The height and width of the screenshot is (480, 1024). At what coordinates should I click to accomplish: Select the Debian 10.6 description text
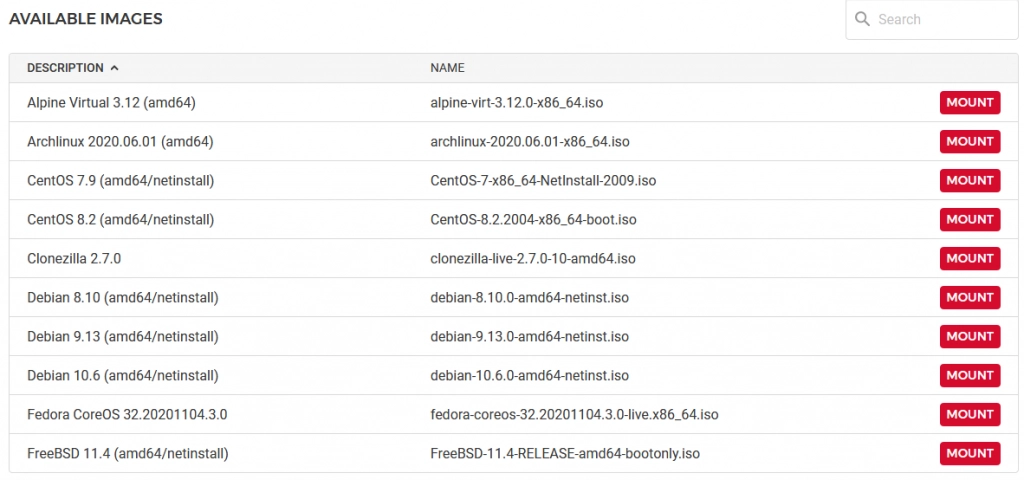[122, 375]
